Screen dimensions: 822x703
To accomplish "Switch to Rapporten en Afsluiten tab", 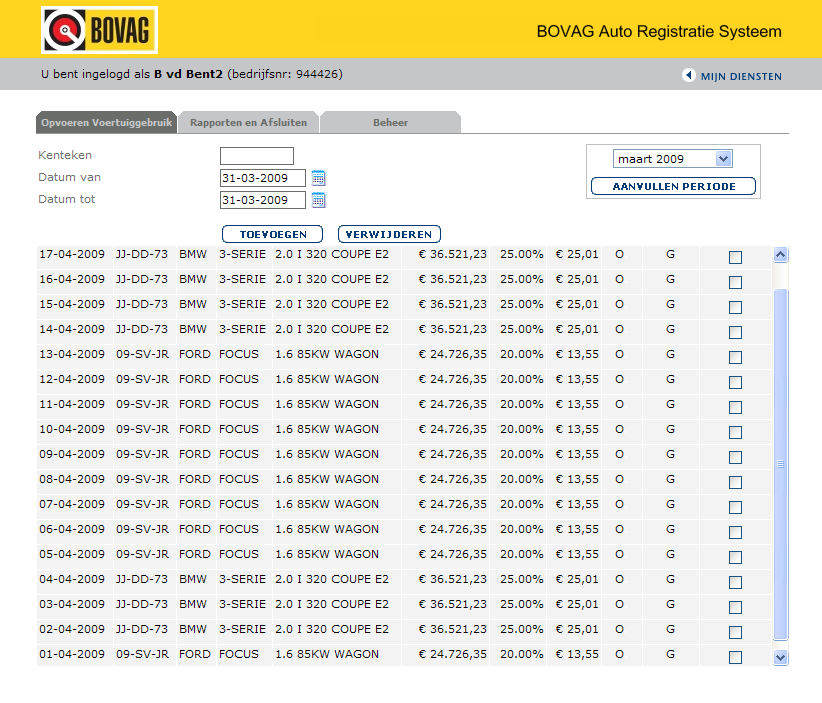I will pyautogui.click(x=248, y=123).
